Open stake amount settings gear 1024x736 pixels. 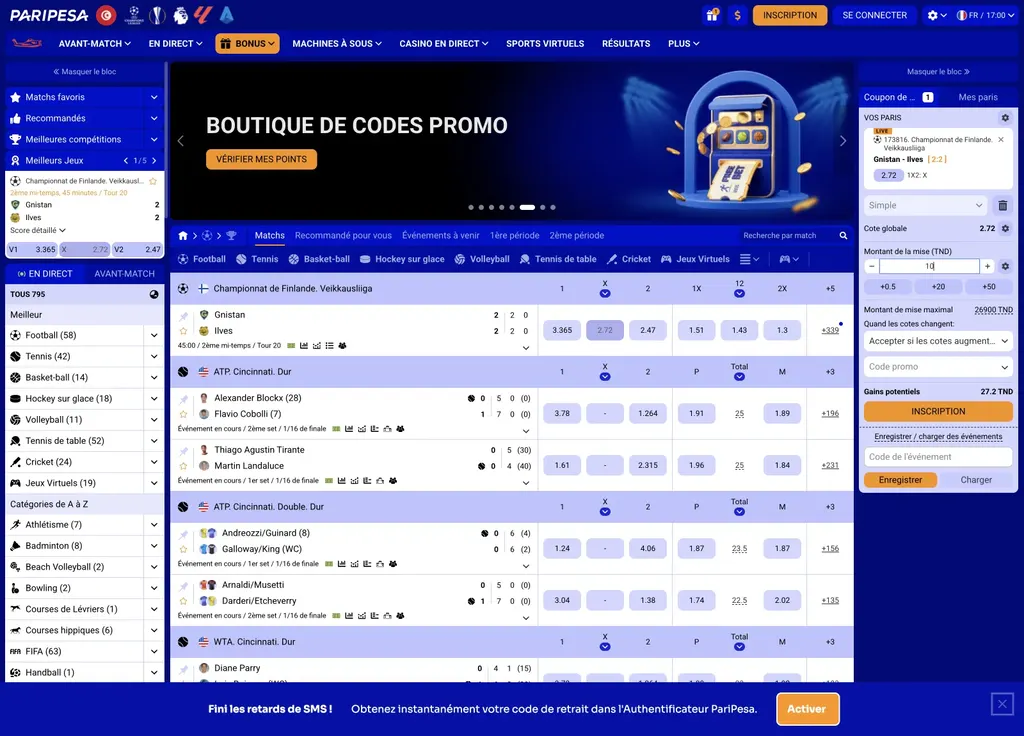(1005, 266)
